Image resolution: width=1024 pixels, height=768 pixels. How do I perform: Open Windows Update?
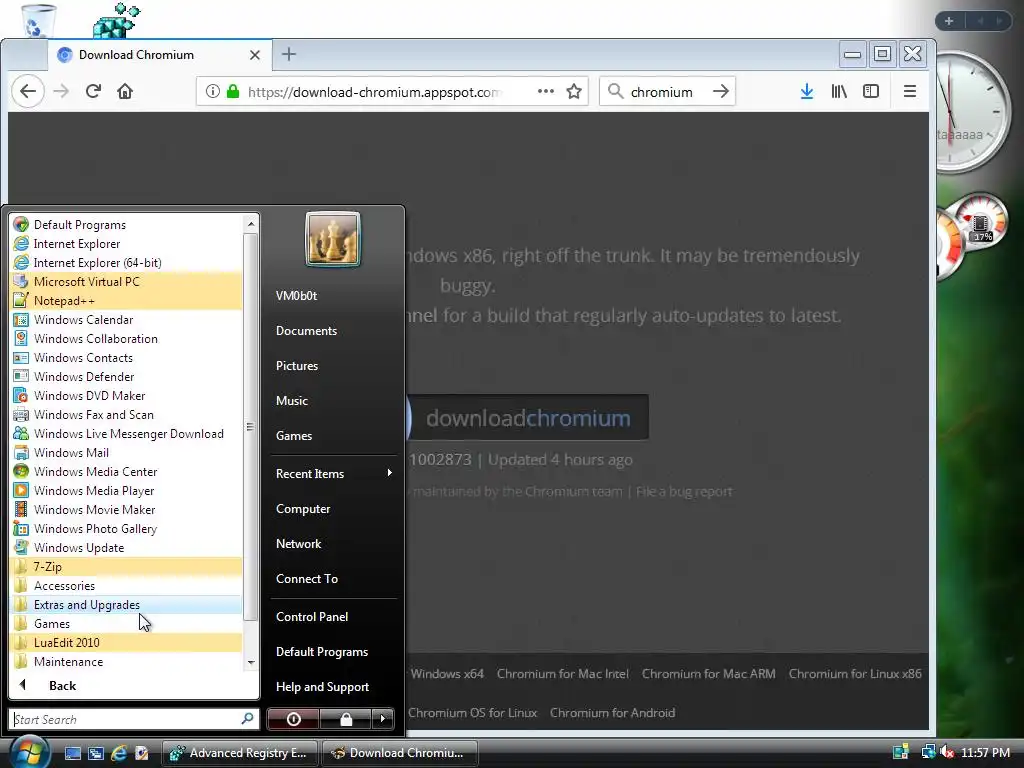click(127, 547)
